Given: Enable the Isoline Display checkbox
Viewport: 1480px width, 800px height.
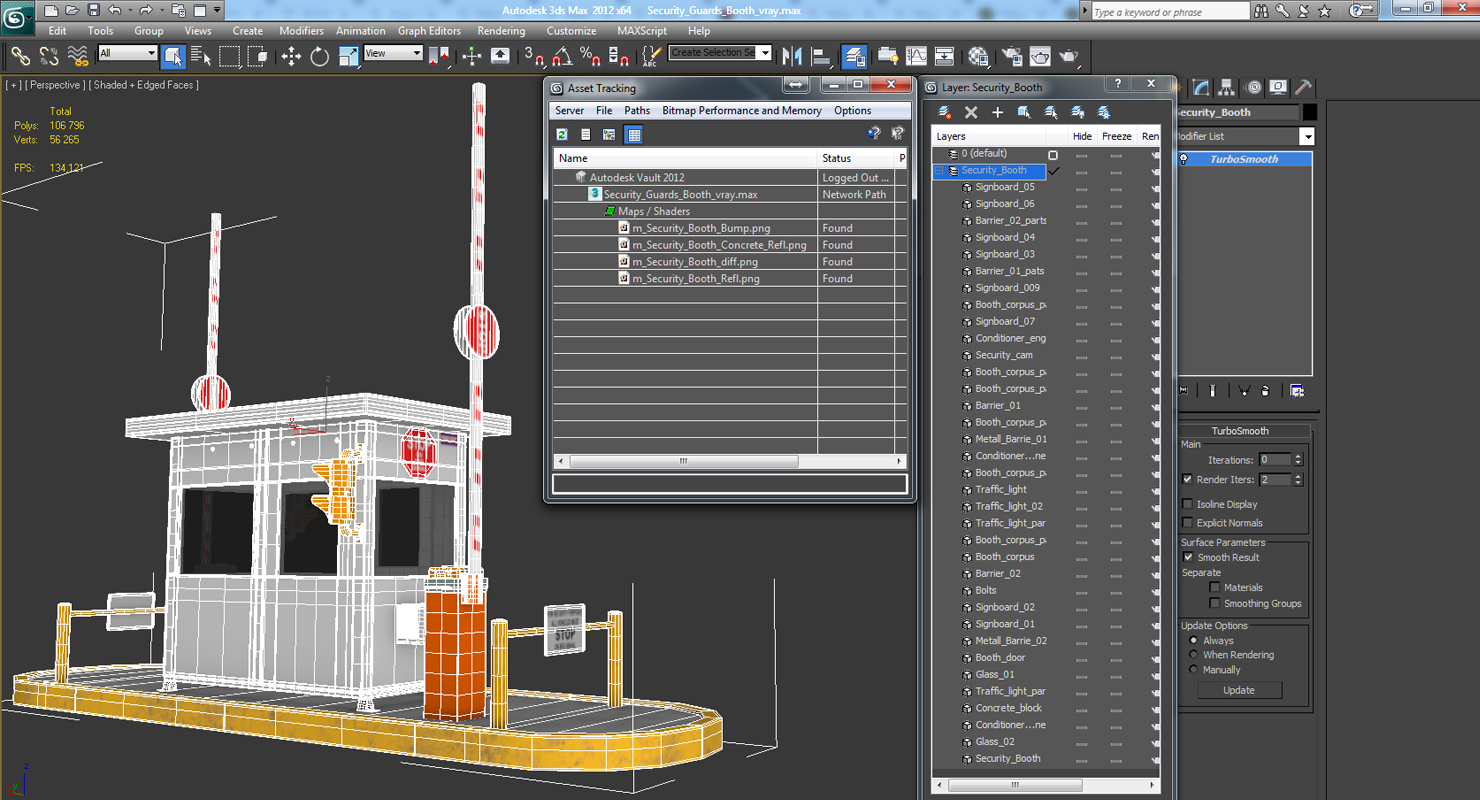Looking at the screenshot, I should click(x=1188, y=504).
